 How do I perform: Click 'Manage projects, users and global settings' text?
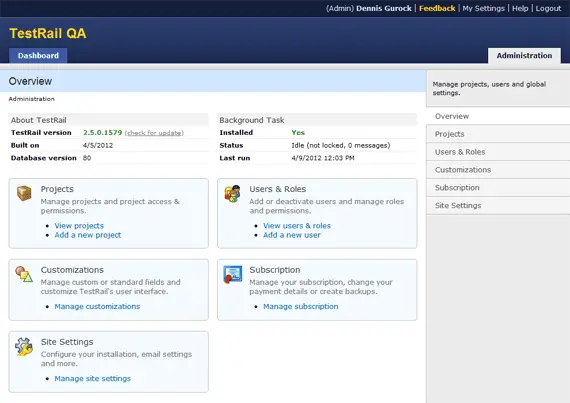[x=489, y=88]
